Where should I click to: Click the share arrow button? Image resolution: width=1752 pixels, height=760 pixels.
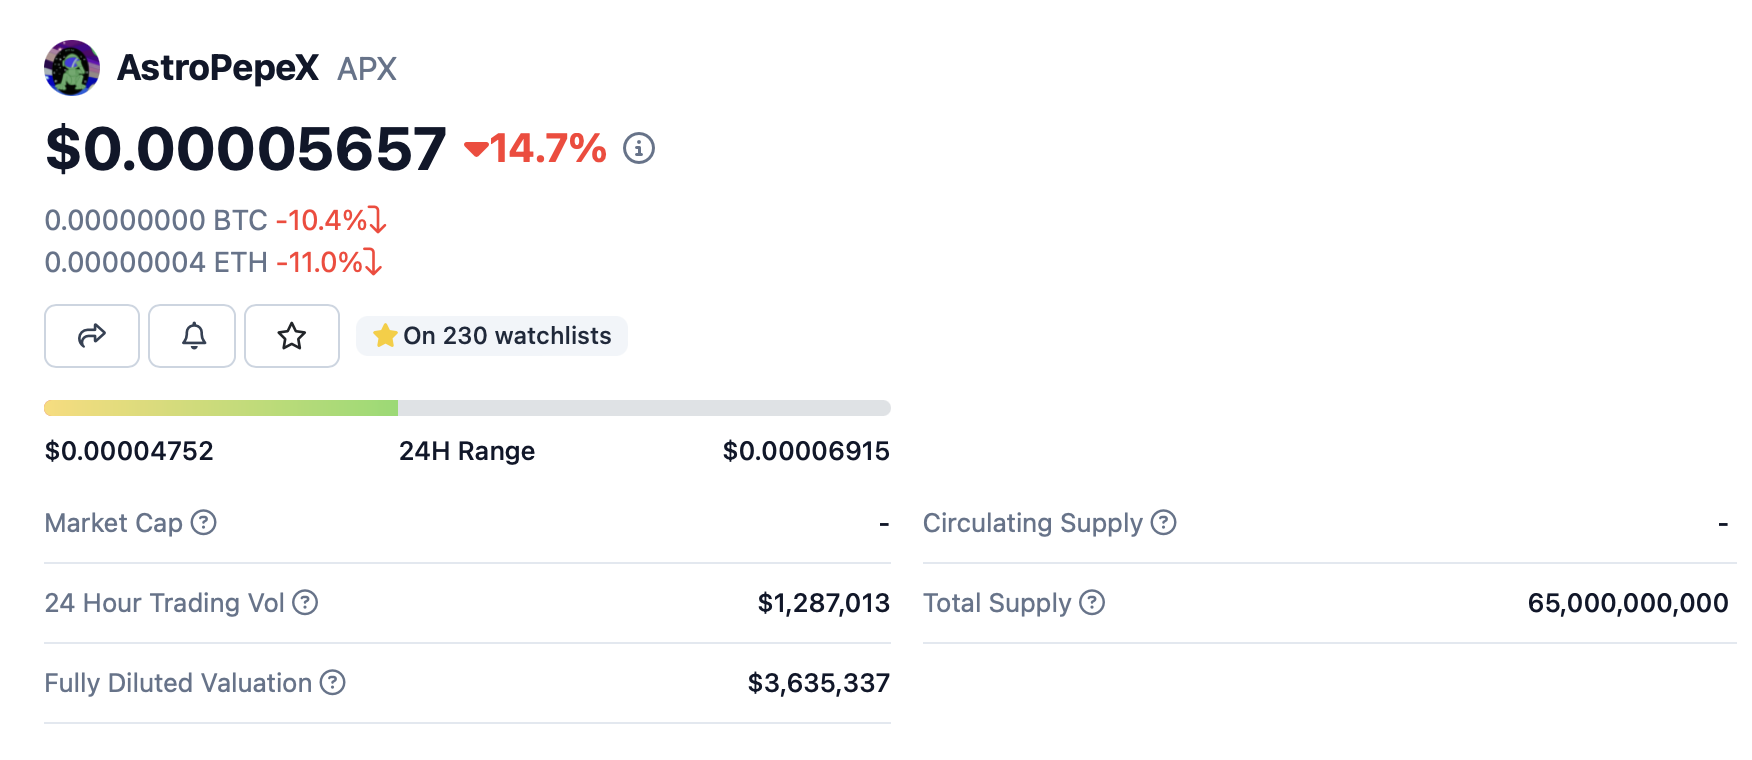coord(92,336)
